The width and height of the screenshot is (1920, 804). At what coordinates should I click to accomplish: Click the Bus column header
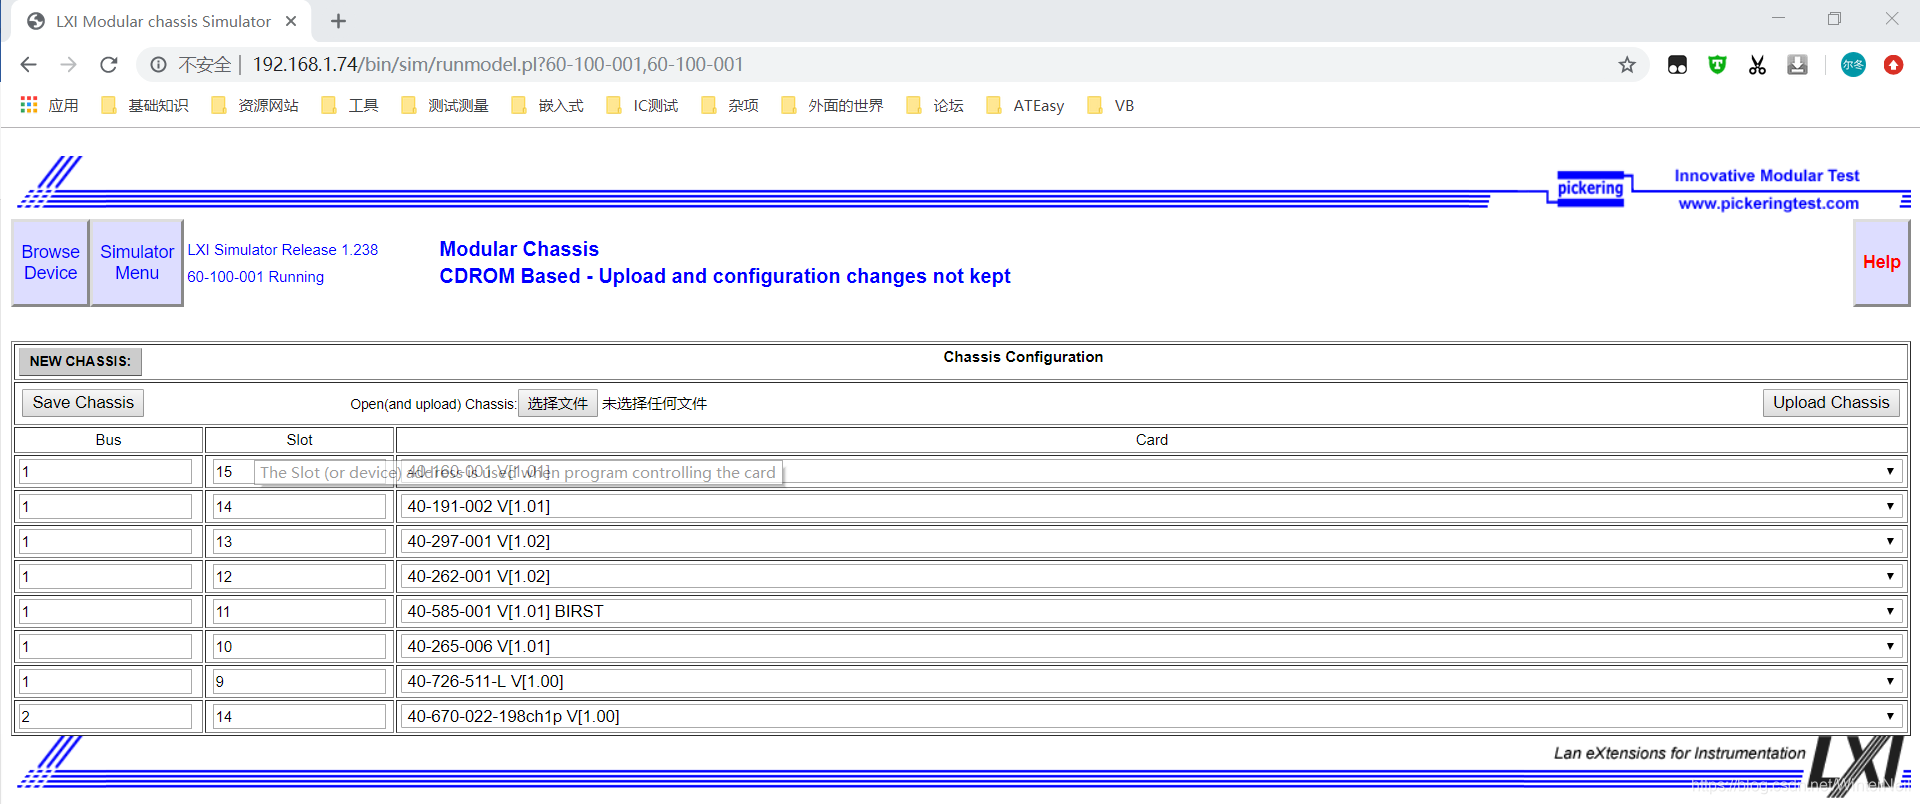point(108,440)
